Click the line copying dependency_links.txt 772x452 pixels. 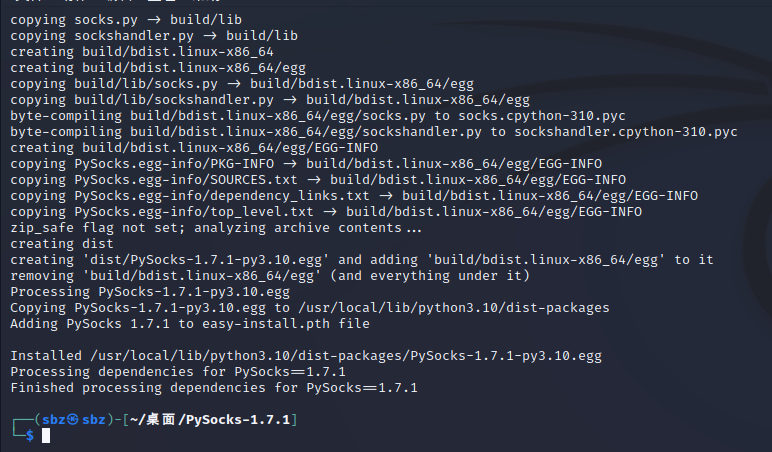point(354,196)
